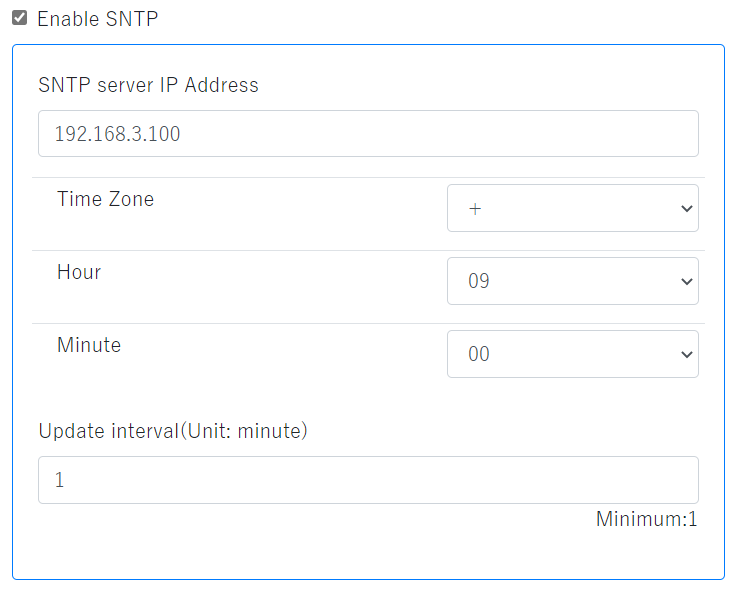
Task: Click the Hour dropdown chevron arrow
Action: (x=686, y=281)
